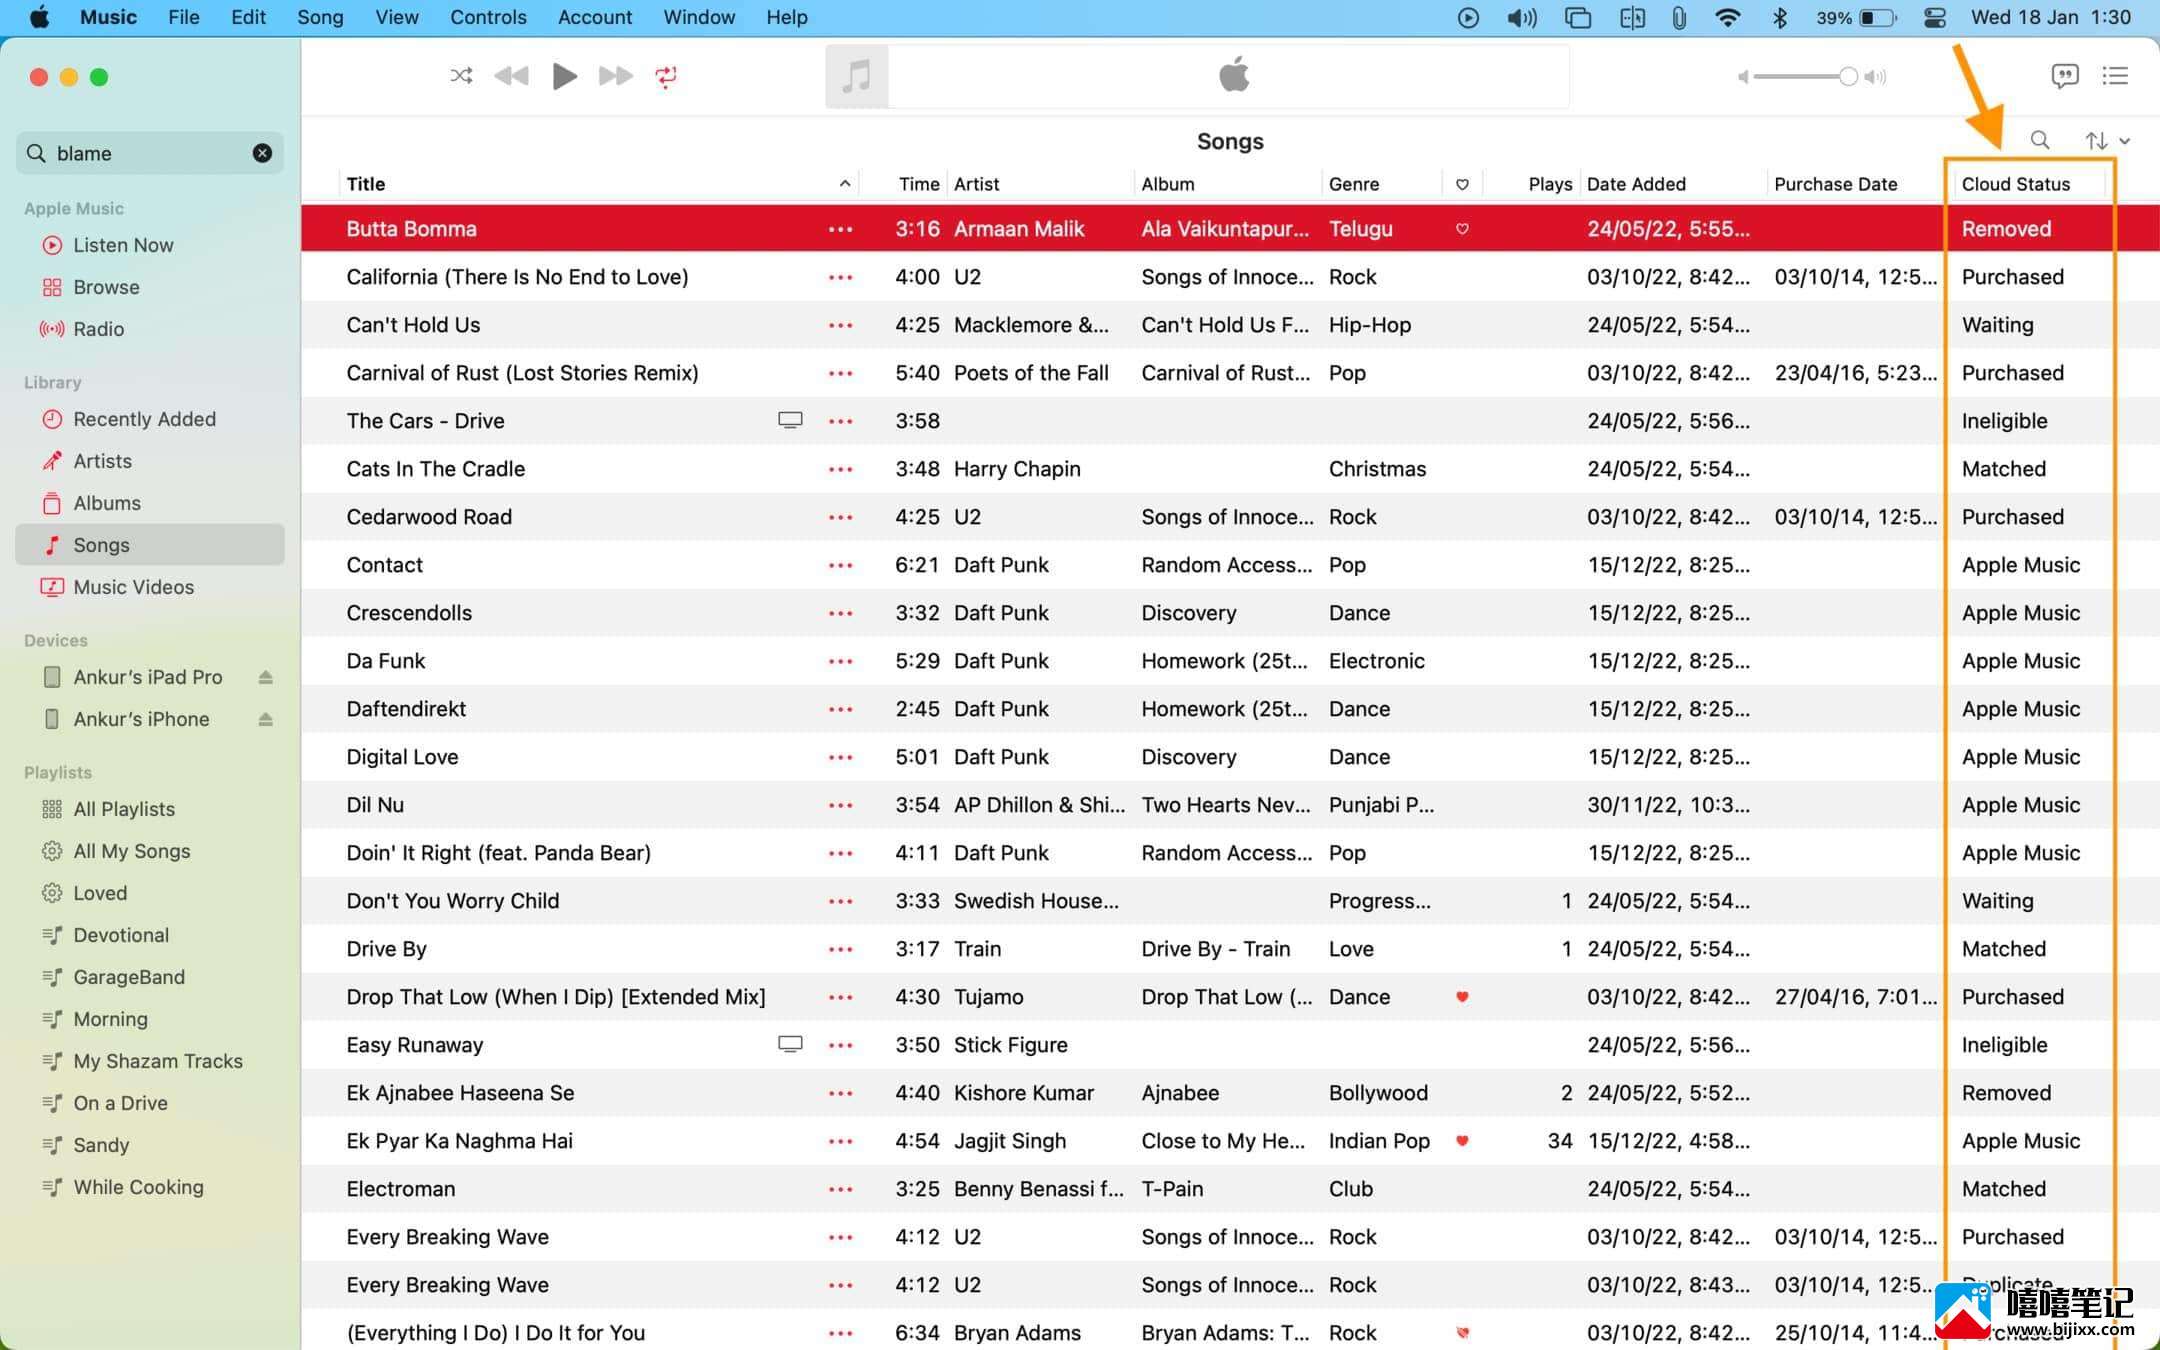Viewport: 2160px width, 1350px height.
Task: Open the Song menu
Action: (x=320, y=17)
